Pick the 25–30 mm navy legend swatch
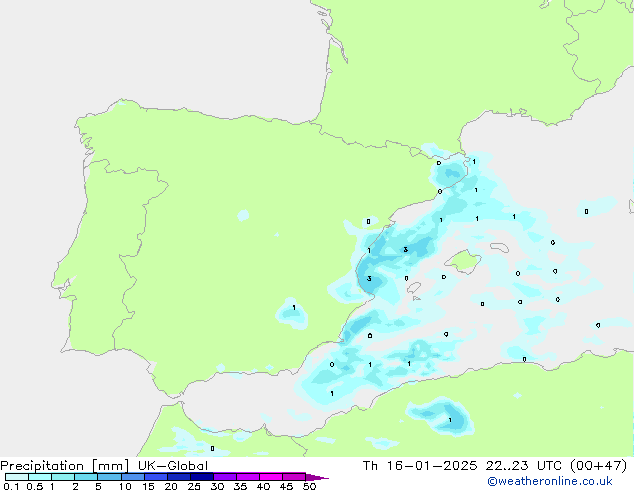Image resolution: width=634 pixels, height=490 pixels. [202, 477]
